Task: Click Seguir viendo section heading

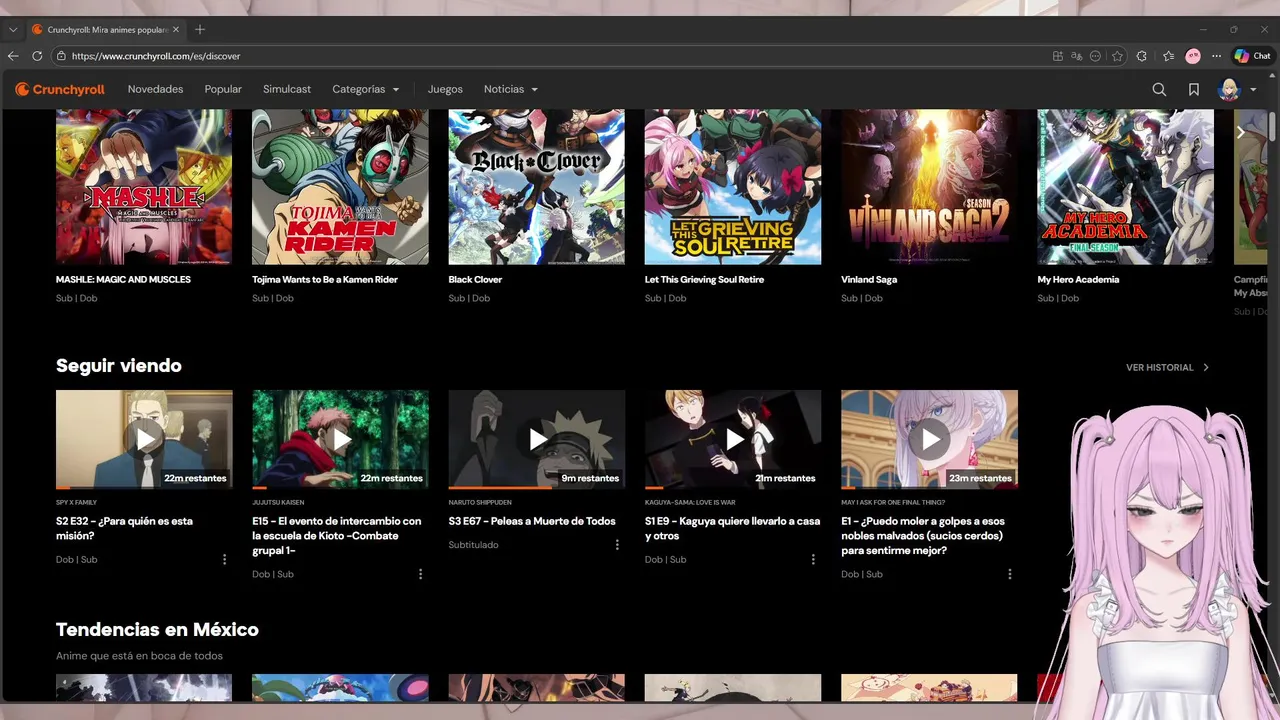Action: click(x=119, y=365)
